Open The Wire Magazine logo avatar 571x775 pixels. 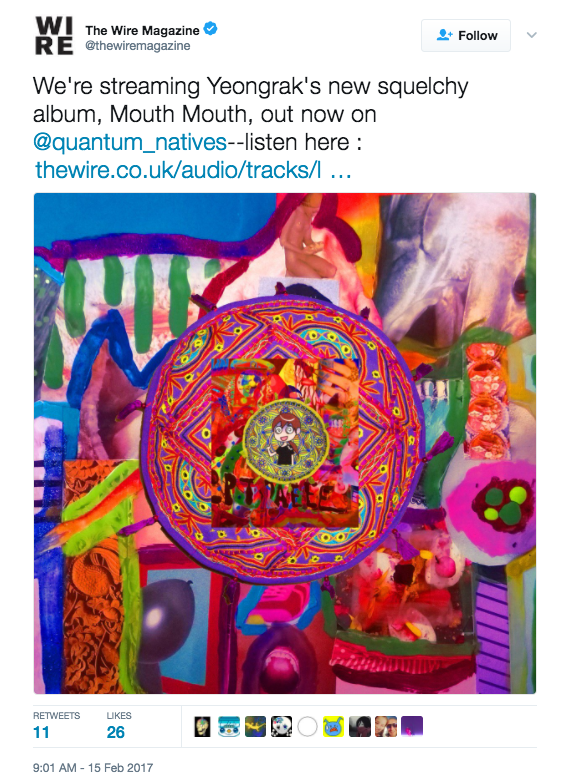tap(54, 36)
